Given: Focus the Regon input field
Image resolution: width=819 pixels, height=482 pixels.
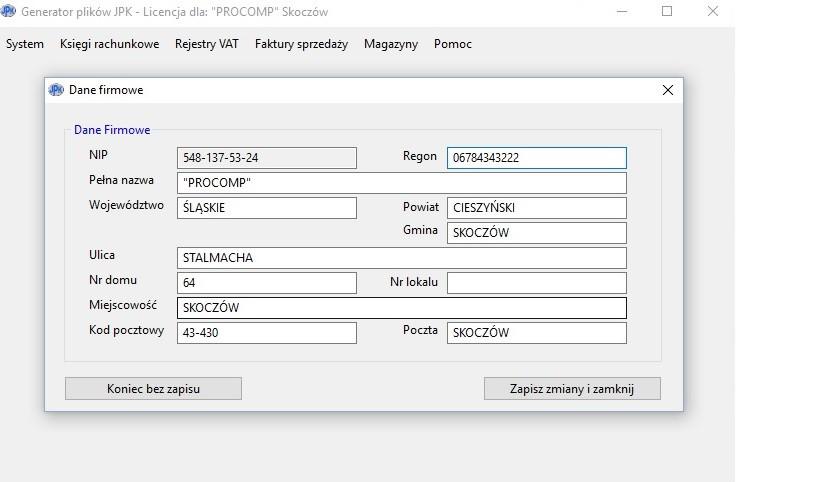Looking at the screenshot, I should click(x=536, y=158).
